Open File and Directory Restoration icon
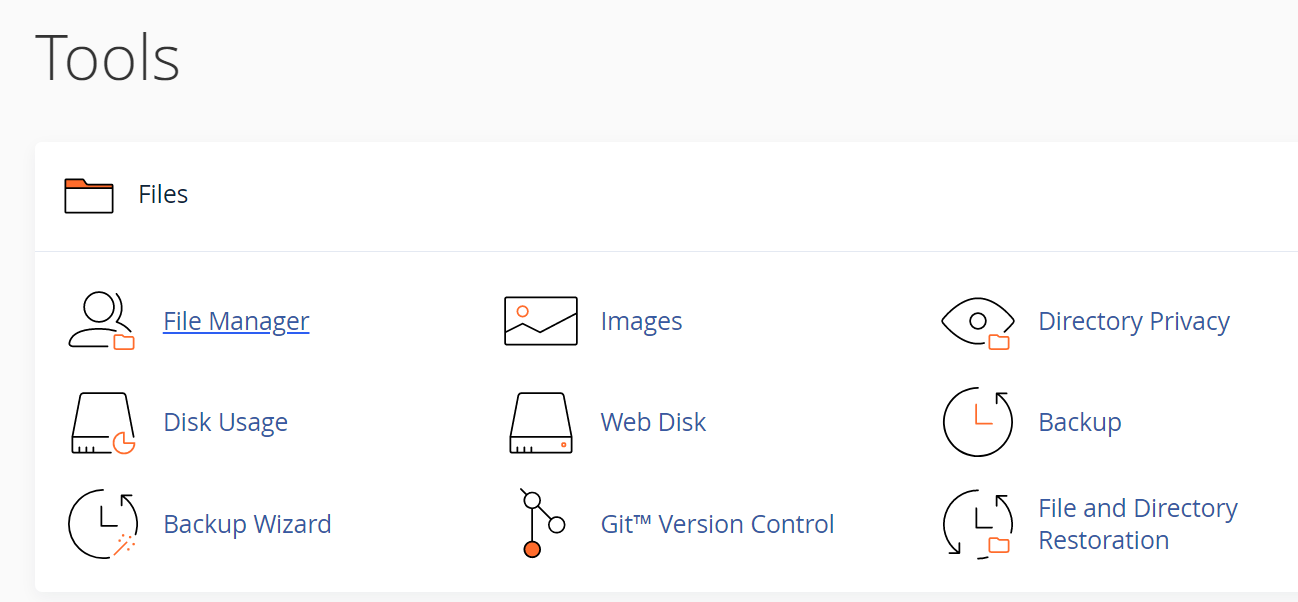This screenshot has width=1298, height=602. tap(978, 523)
